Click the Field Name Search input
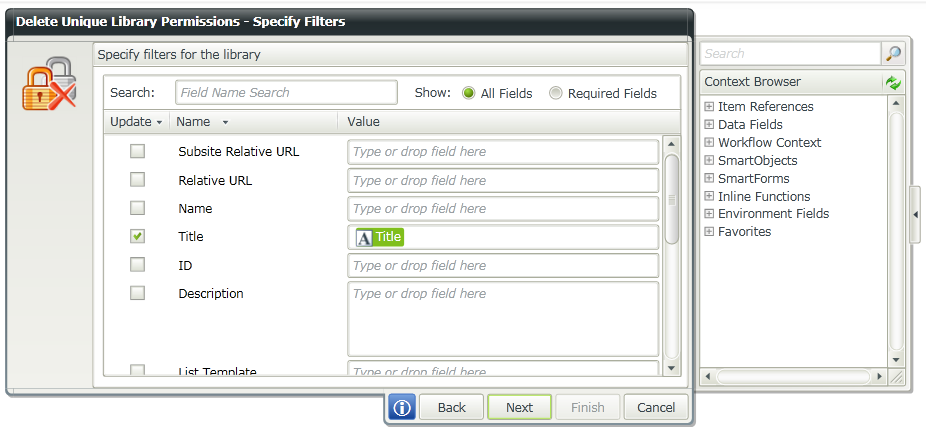Image resolution: width=926 pixels, height=427 pixels. (x=286, y=93)
